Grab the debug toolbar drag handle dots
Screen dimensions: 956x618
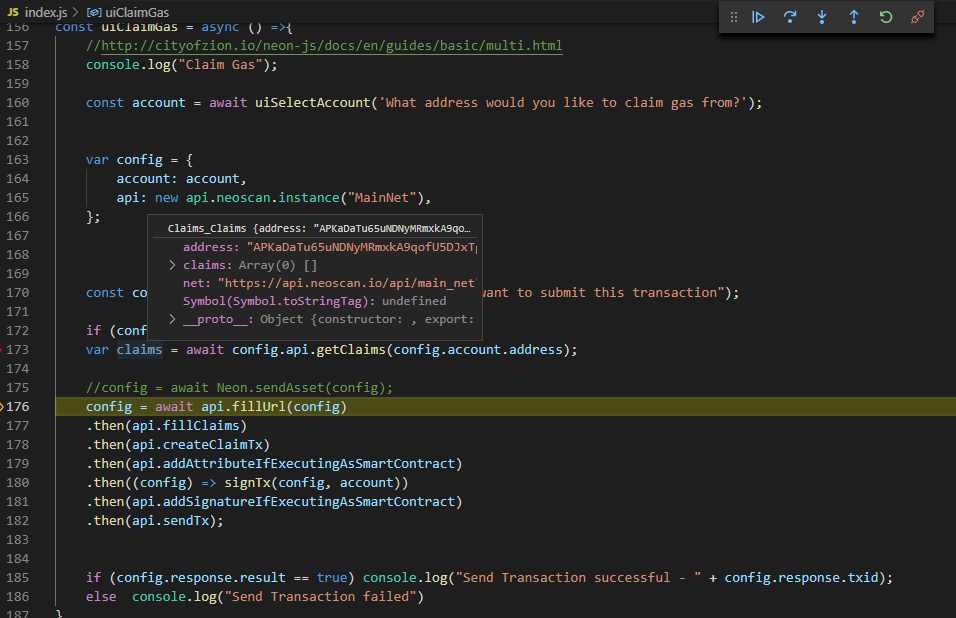point(734,17)
